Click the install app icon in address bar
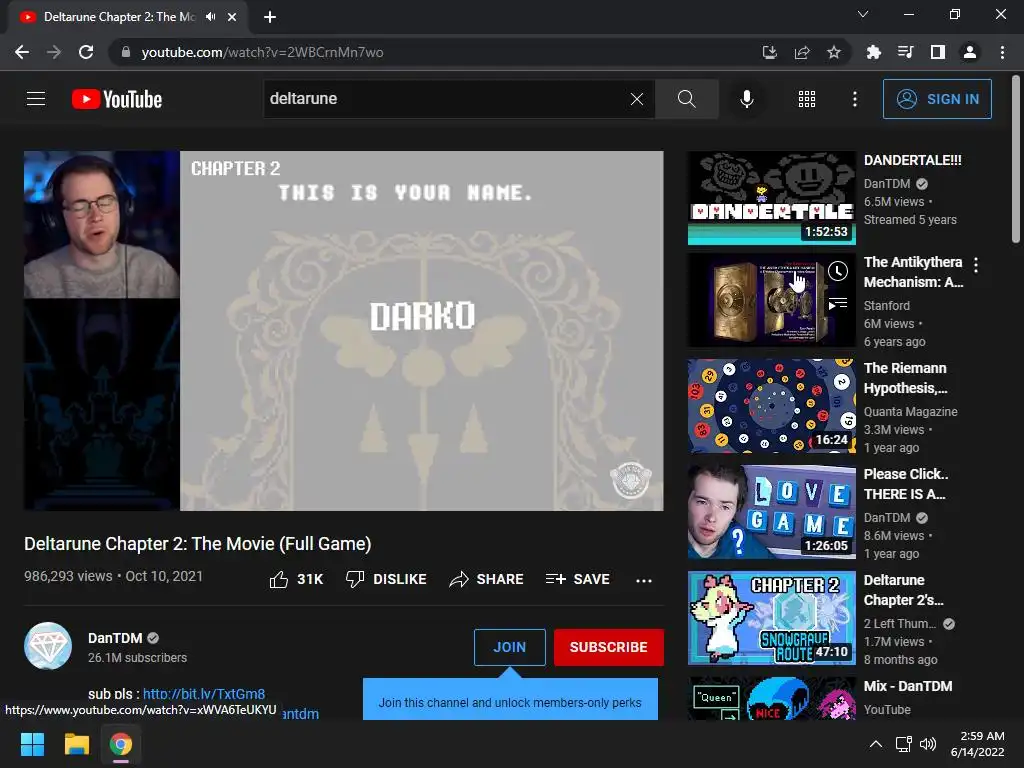 770,52
